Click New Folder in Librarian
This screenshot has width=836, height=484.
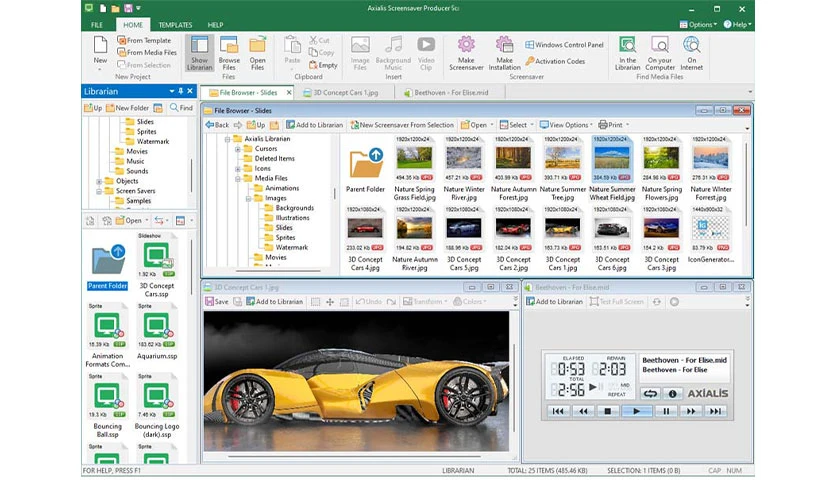click(127, 108)
